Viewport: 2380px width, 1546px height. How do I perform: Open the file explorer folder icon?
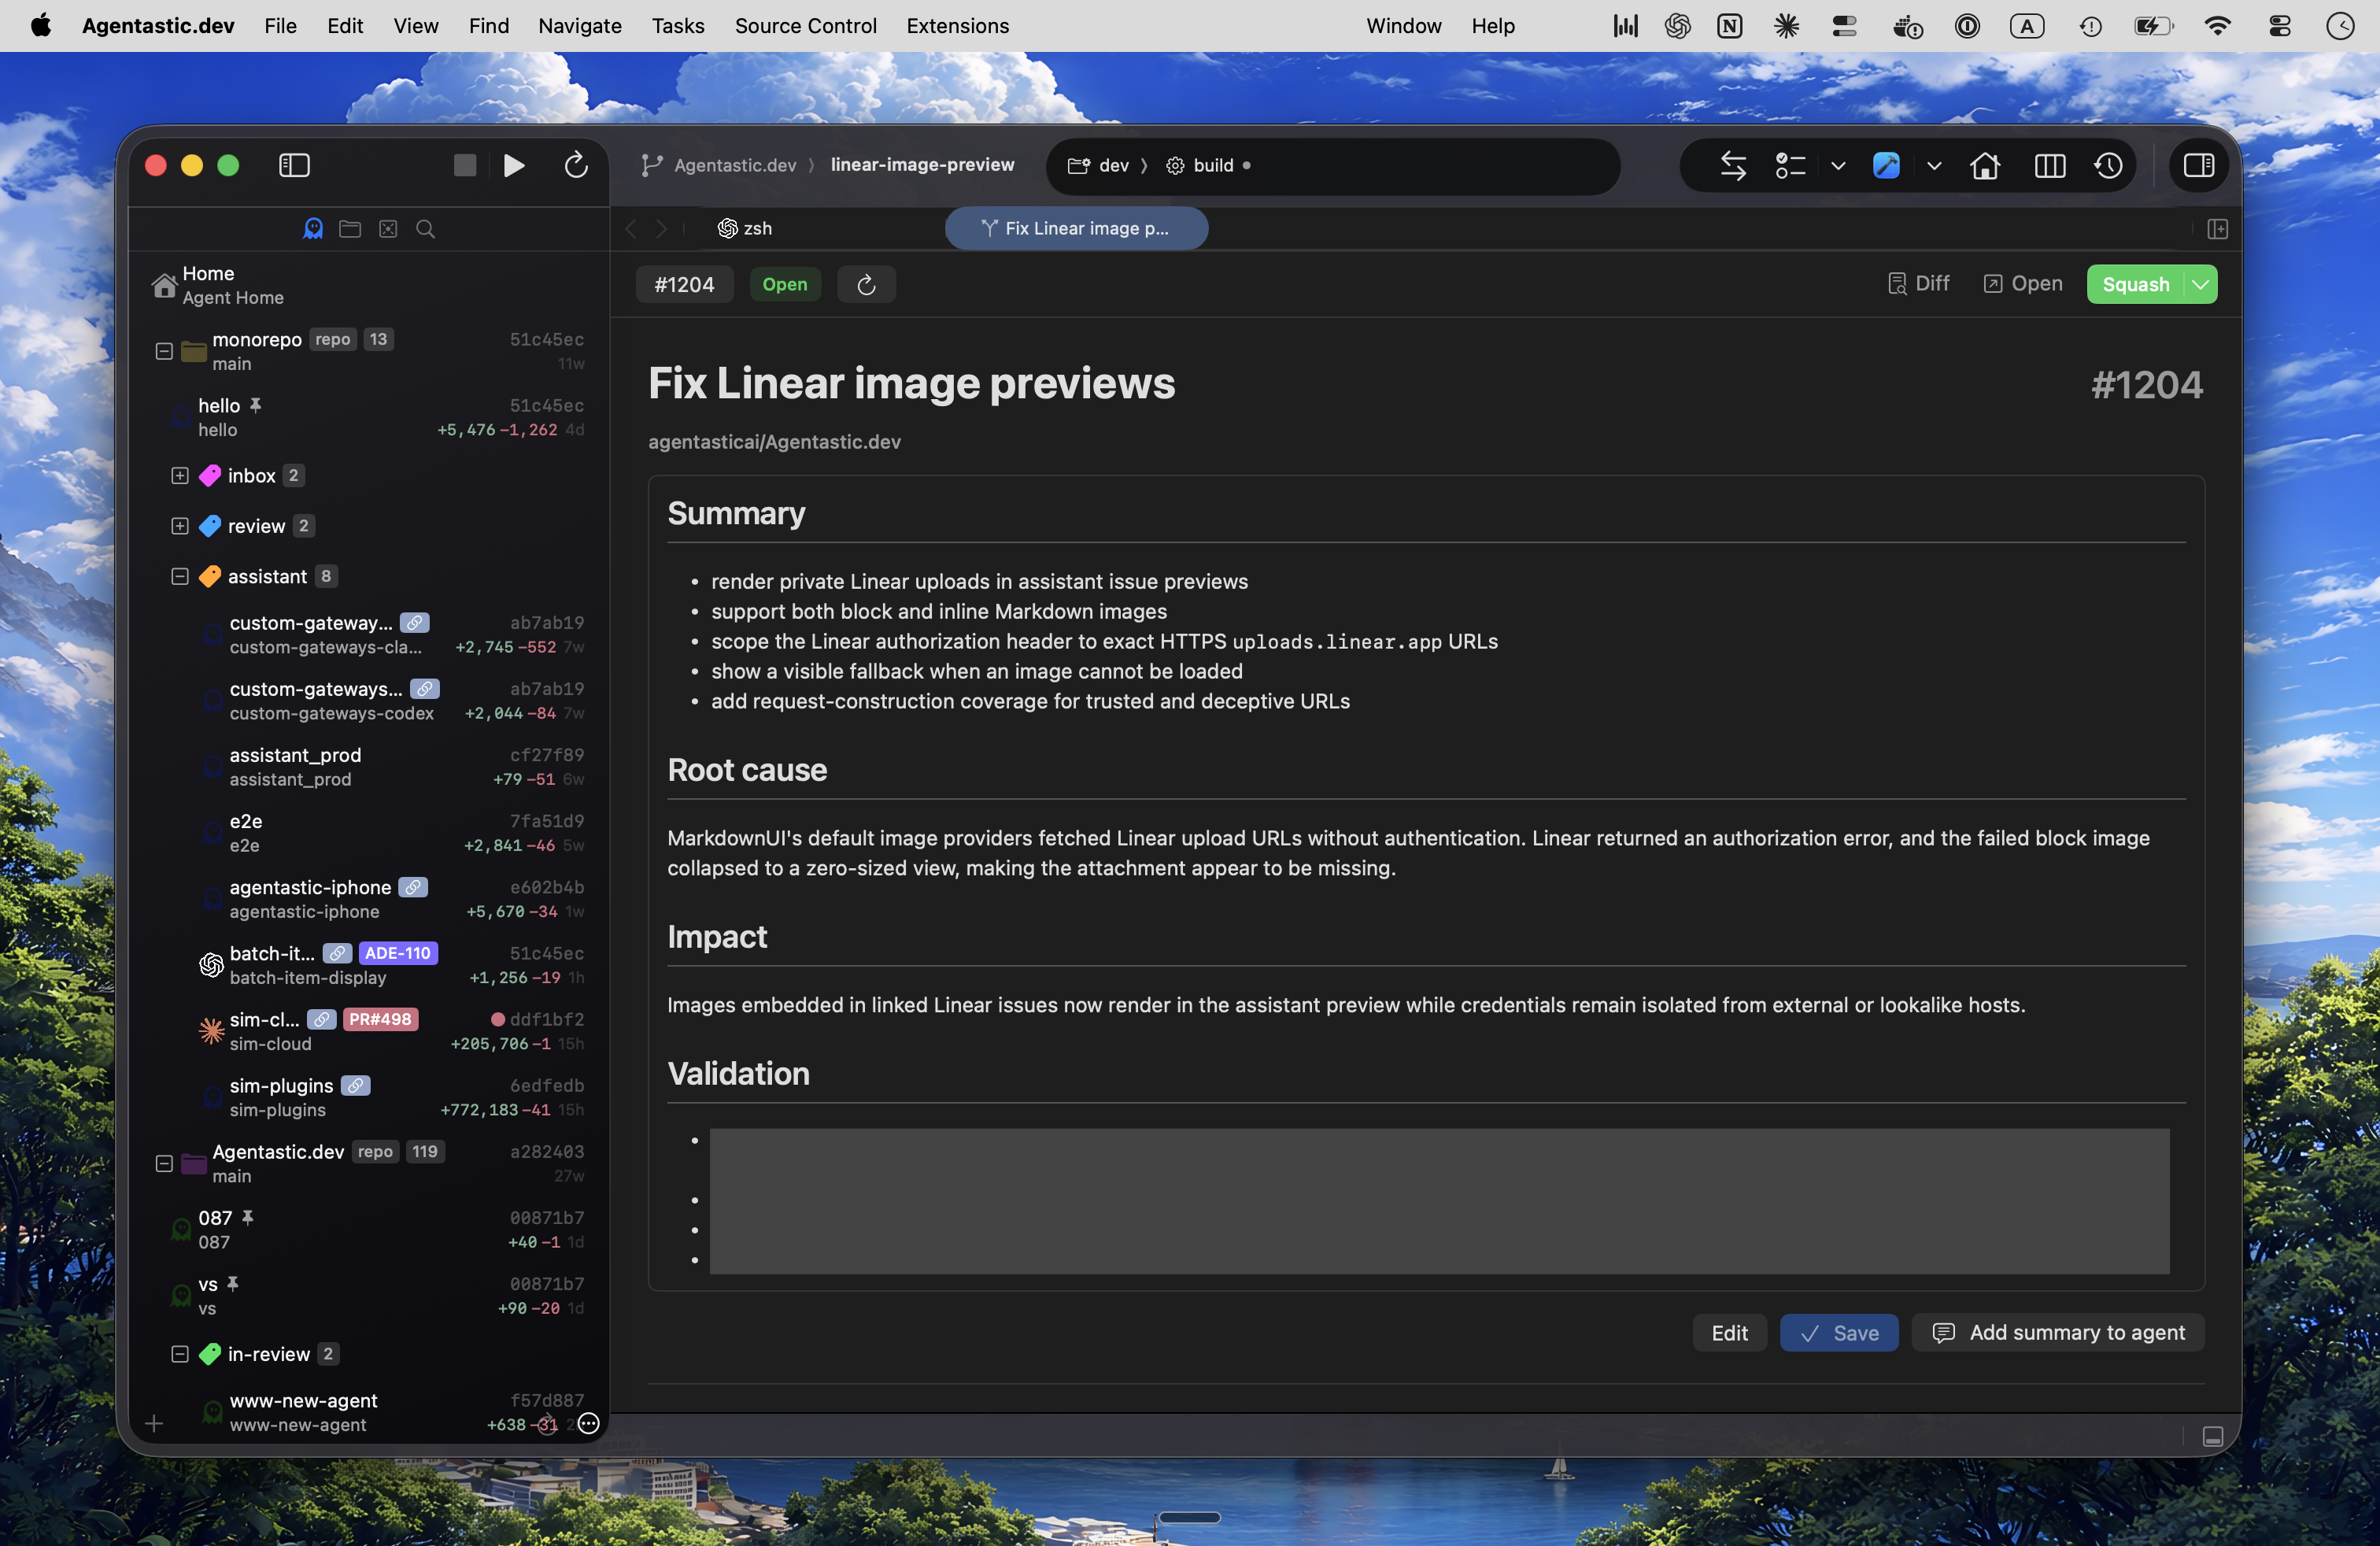coord(350,229)
